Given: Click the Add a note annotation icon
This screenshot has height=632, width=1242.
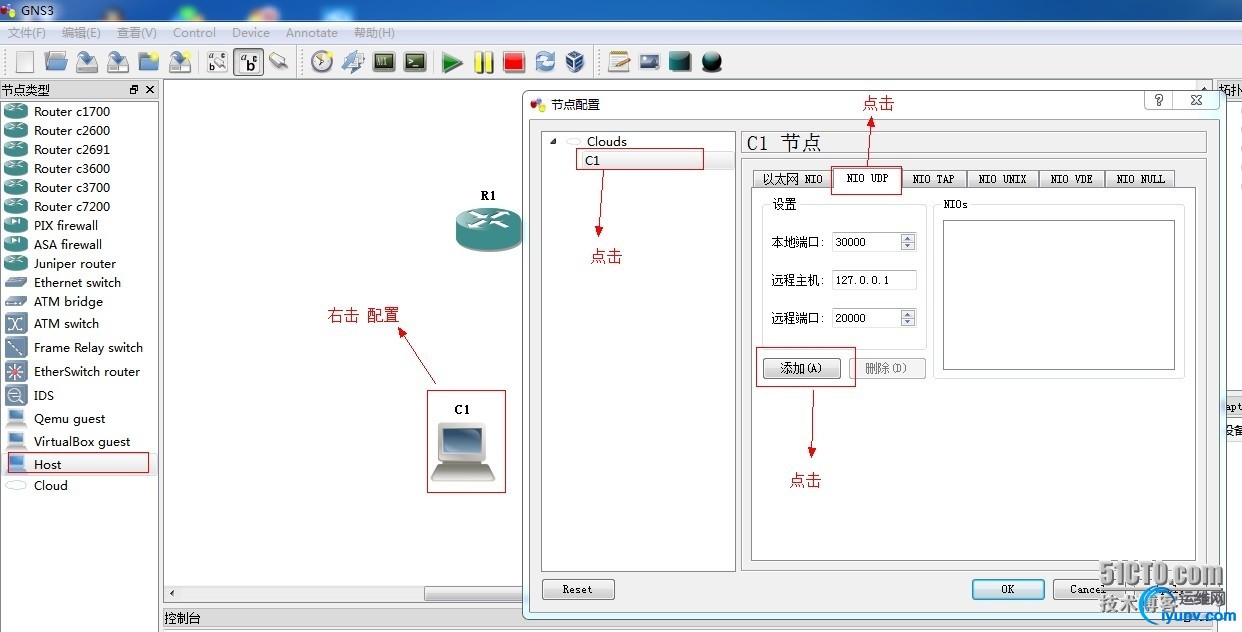Looking at the screenshot, I should (x=618, y=61).
